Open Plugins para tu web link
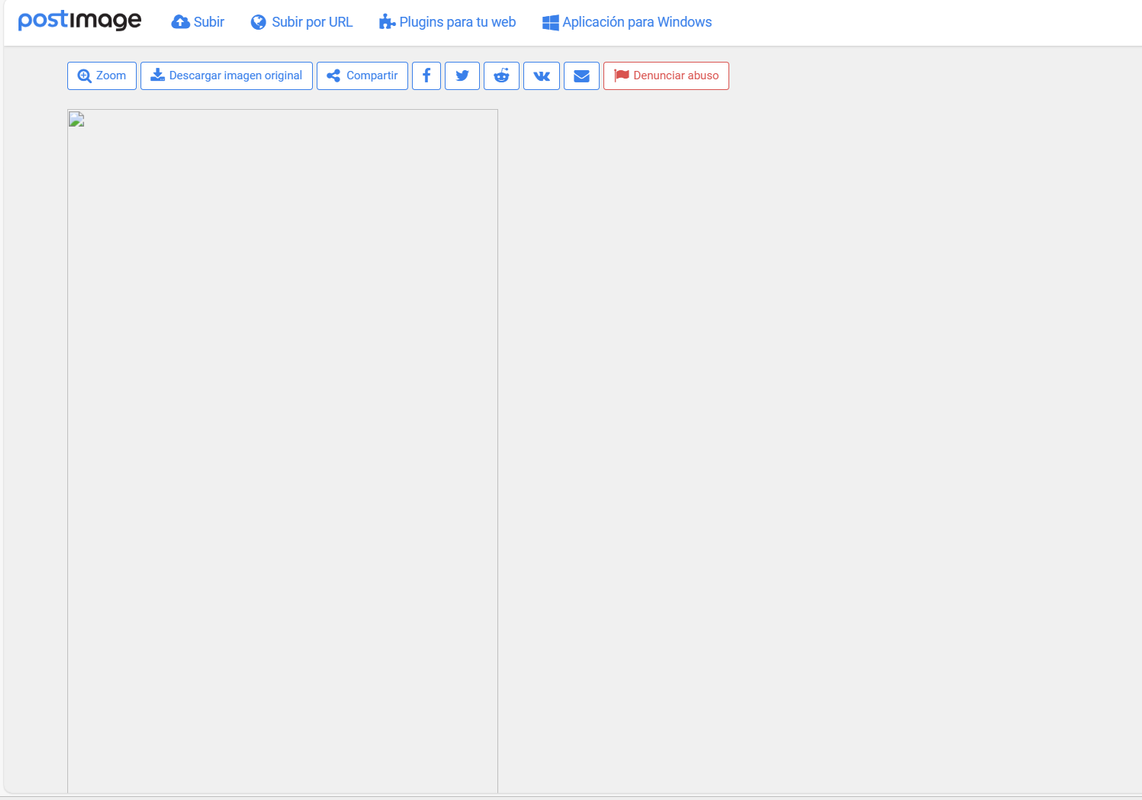This screenshot has height=800, width=1142. point(447,22)
